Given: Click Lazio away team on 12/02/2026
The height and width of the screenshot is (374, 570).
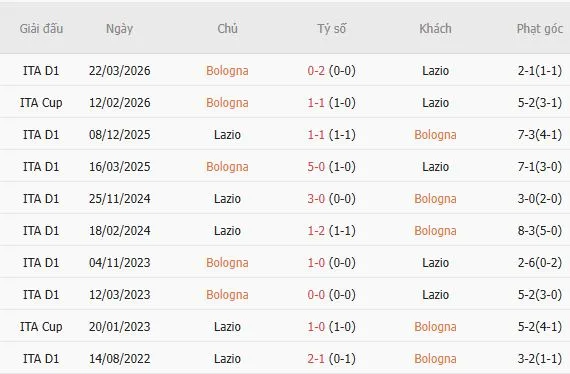Looking at the screenshot, I should (435, 102).
